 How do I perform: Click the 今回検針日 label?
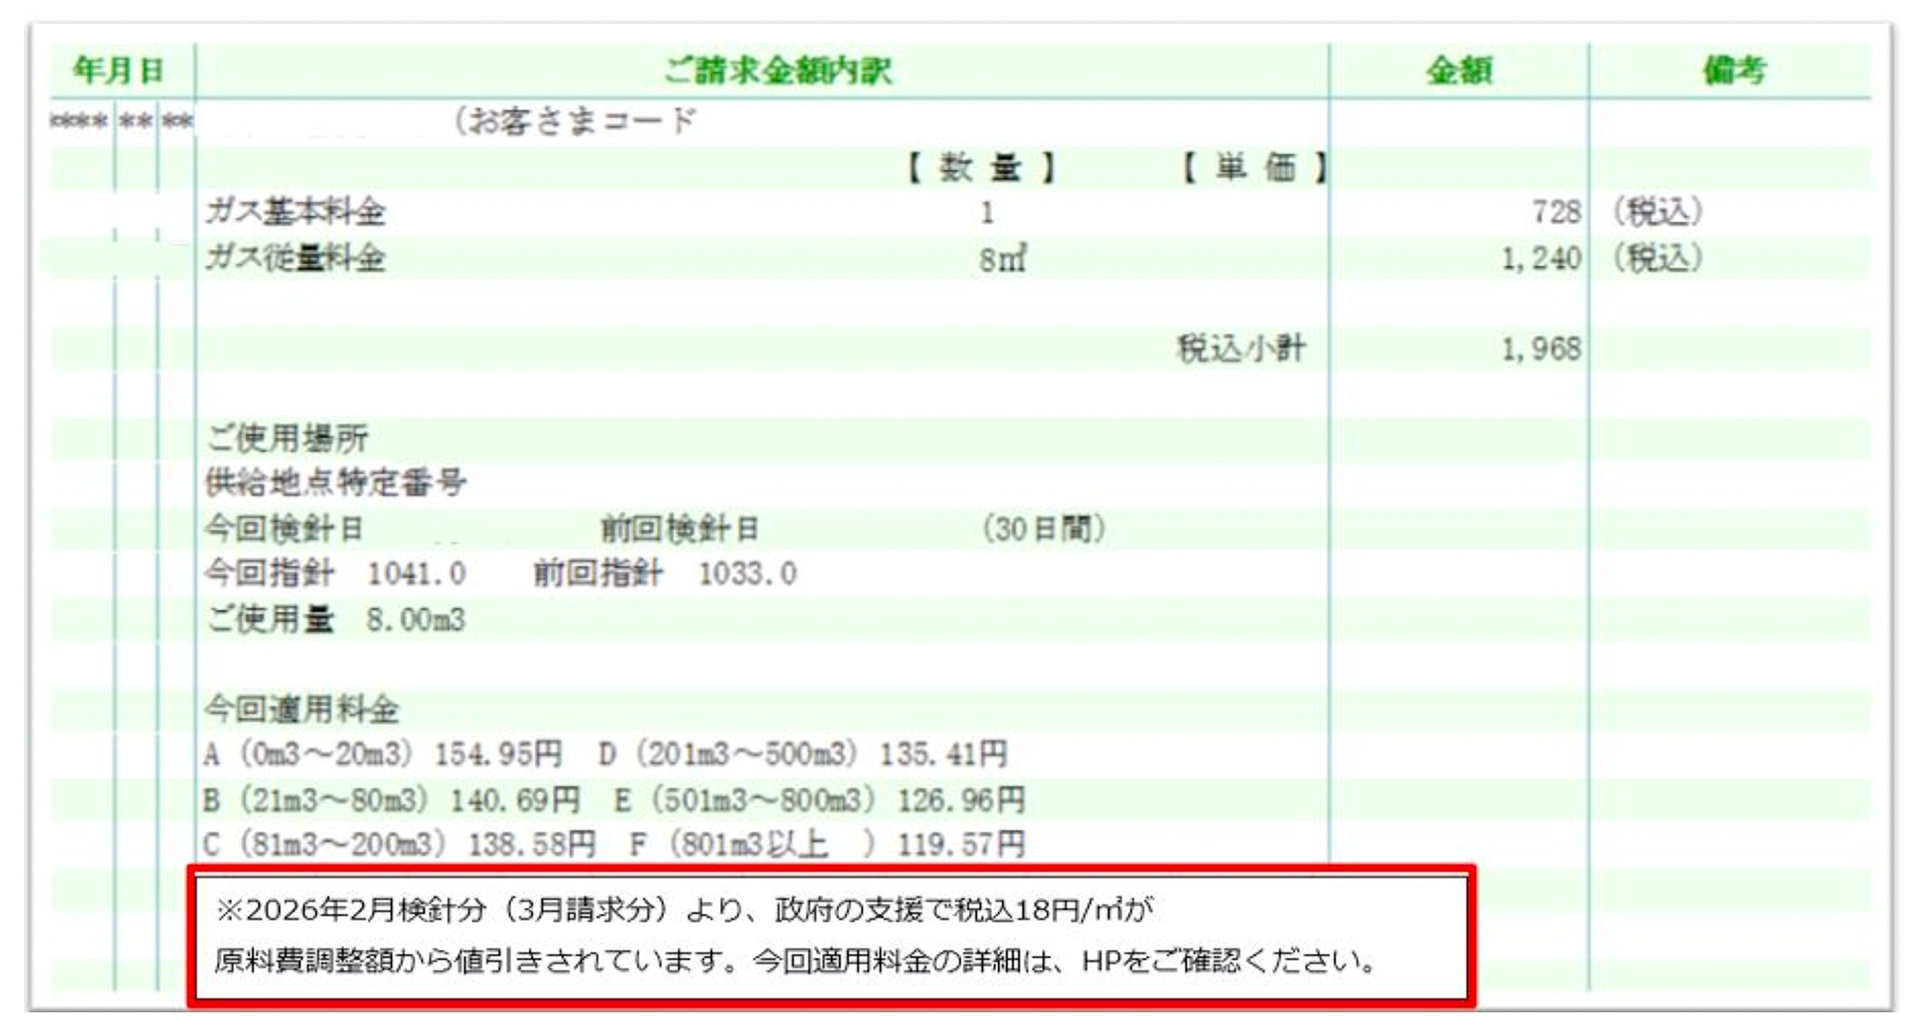click(284, 529)
